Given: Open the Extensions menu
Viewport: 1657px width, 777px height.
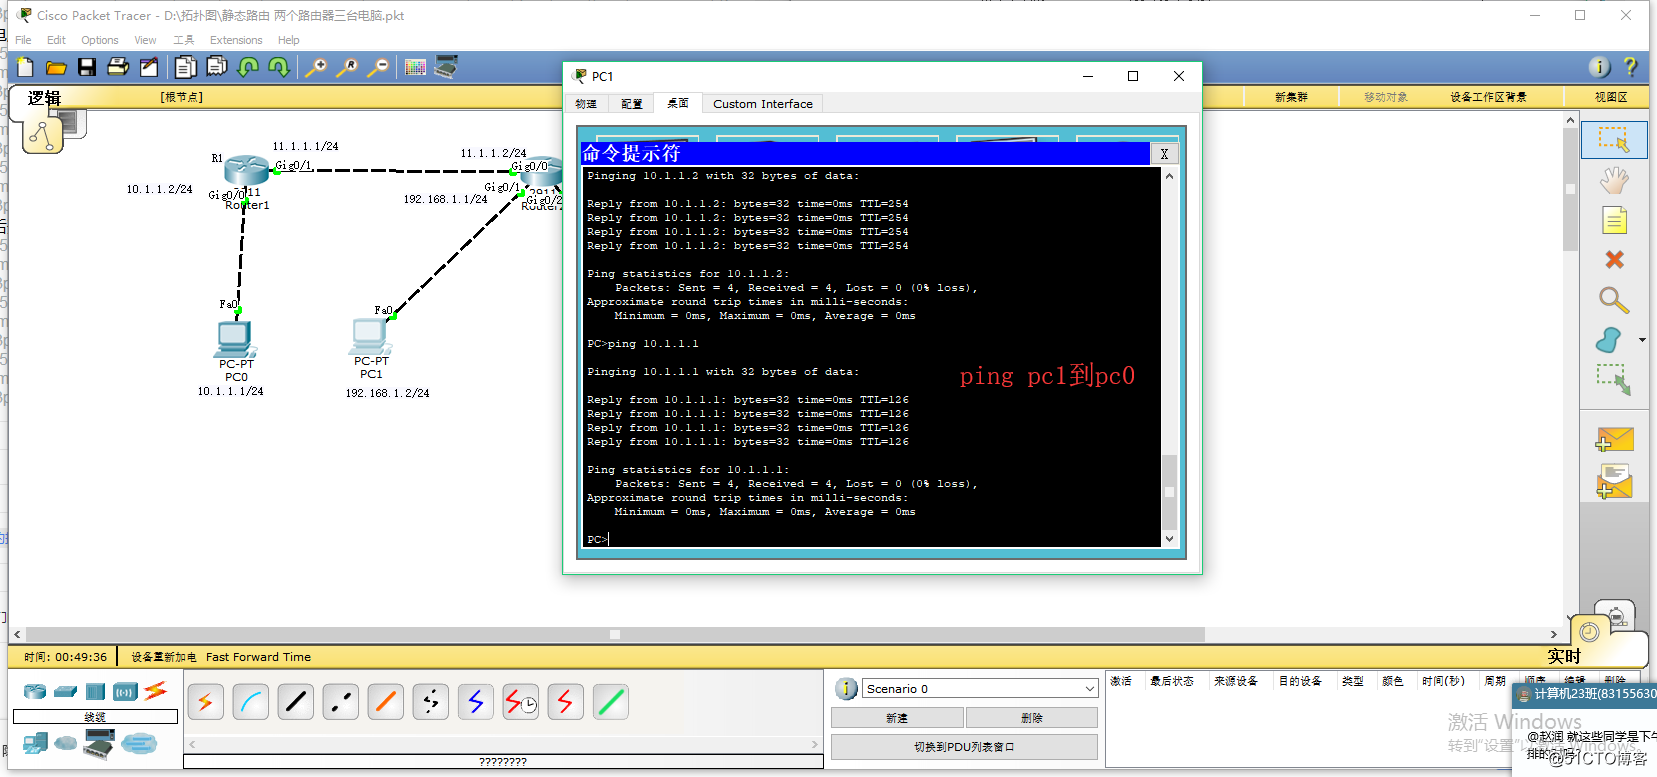Looking at the screenshot, I should (236, 40).
